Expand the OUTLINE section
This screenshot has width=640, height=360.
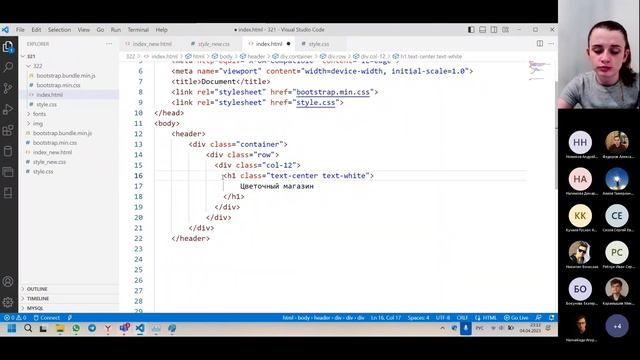coord(37,289)
